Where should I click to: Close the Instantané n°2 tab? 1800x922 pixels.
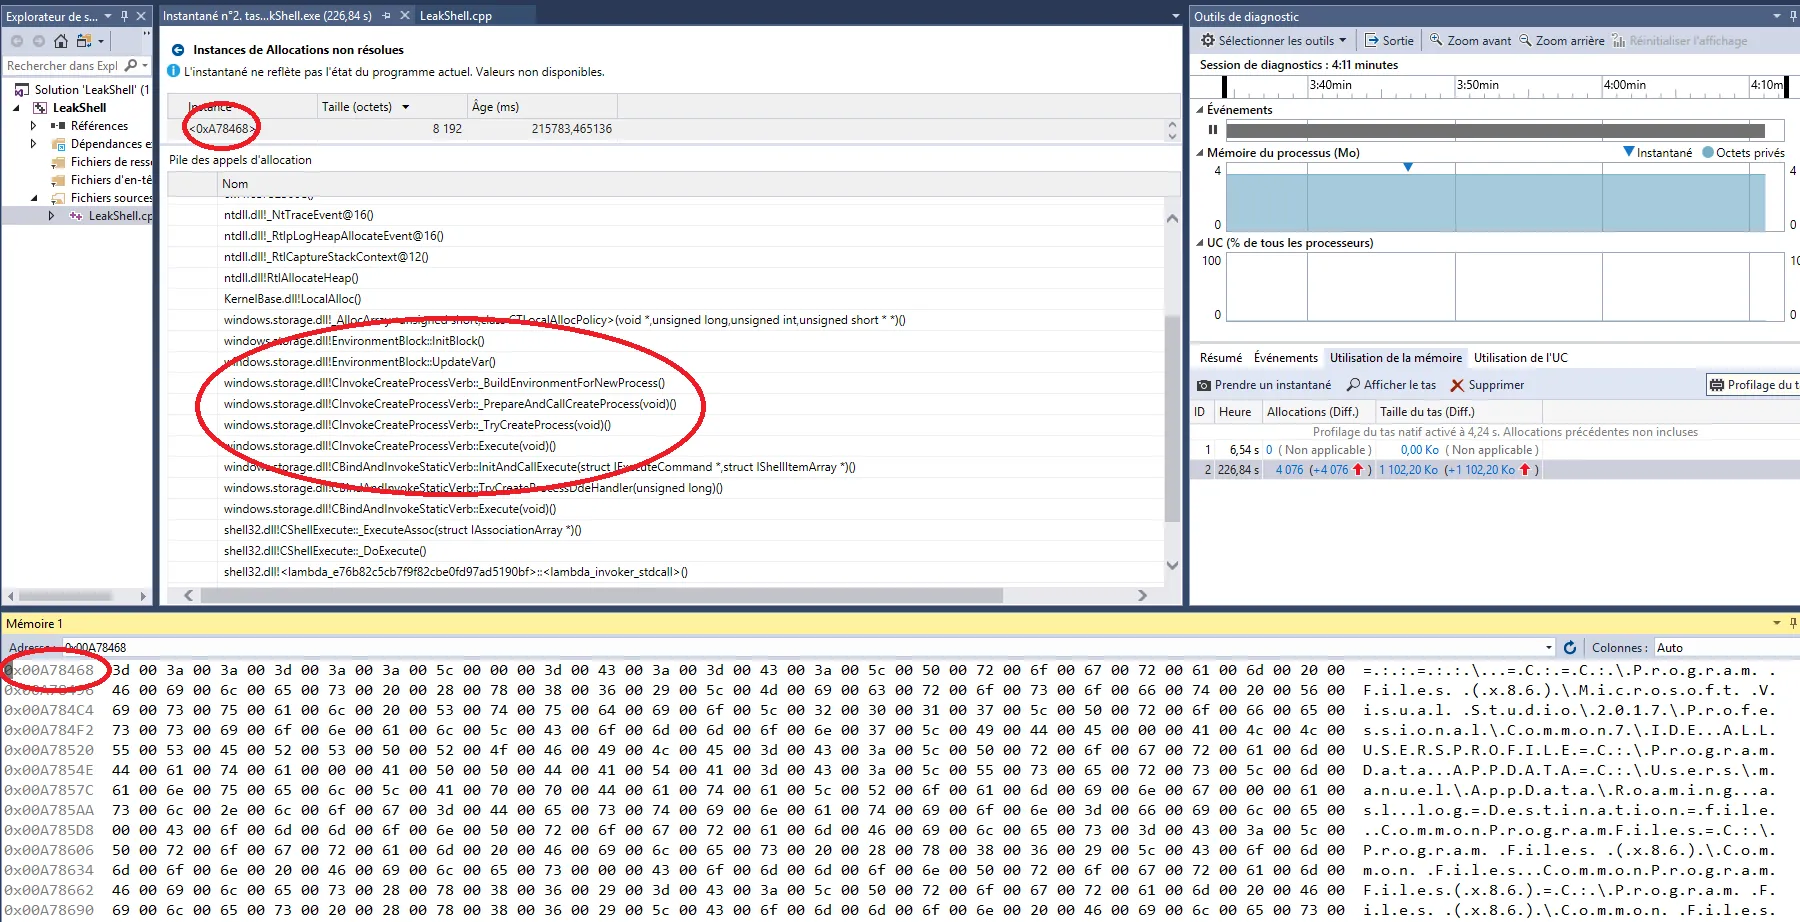click(404, 16)
